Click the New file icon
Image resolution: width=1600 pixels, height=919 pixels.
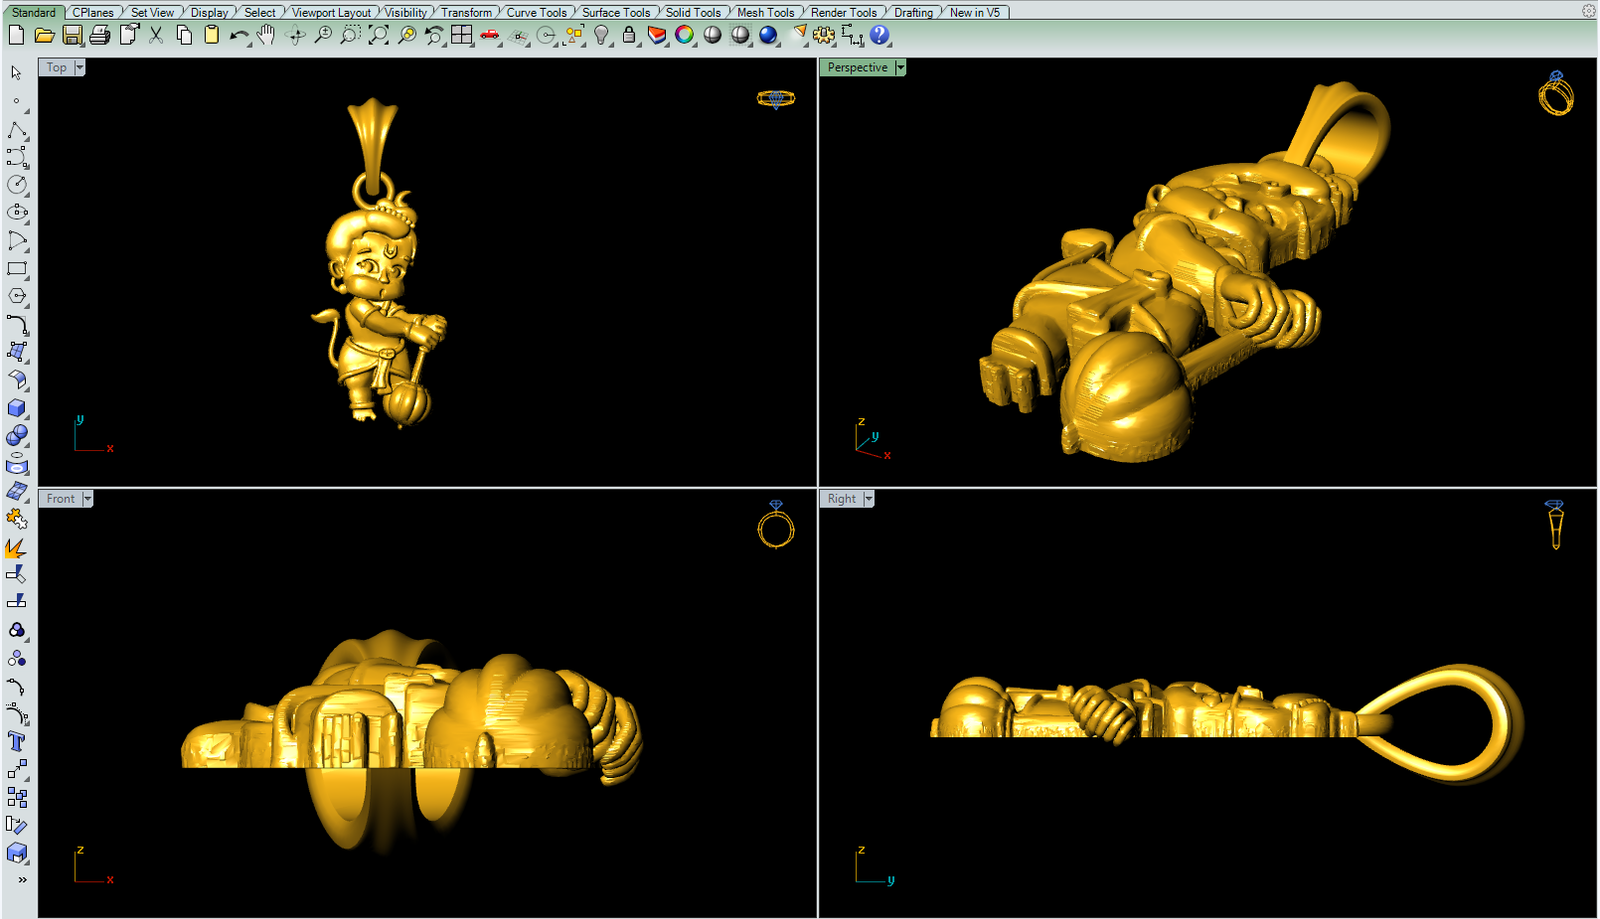(16, 35)
